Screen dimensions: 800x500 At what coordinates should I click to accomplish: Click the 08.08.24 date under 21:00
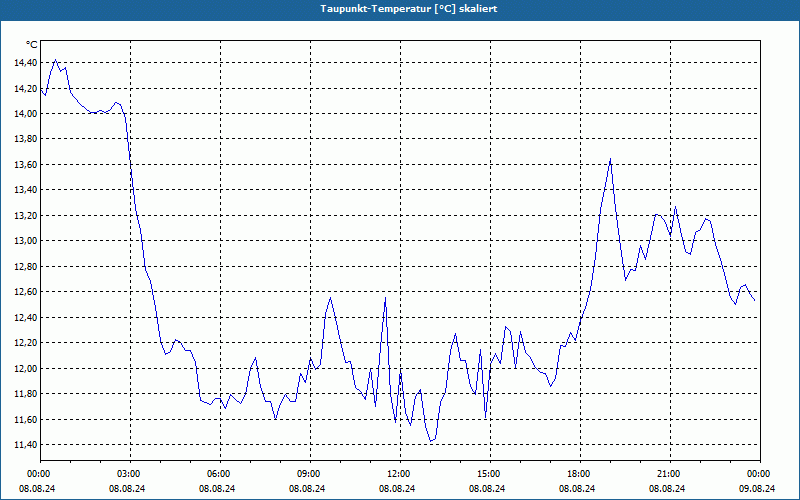(x=668, y=488)
